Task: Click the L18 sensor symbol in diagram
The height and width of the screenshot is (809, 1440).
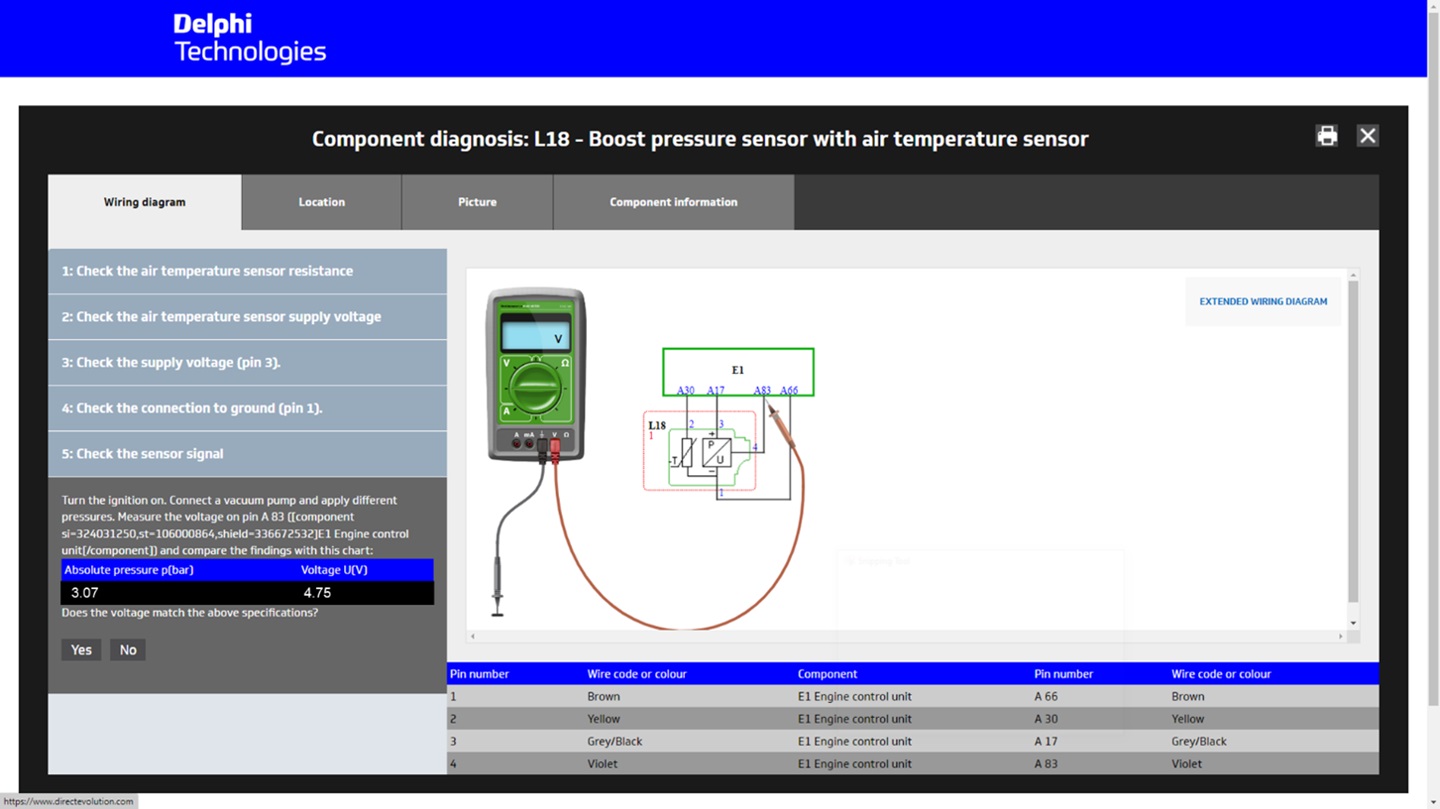Action: point(700,453)
